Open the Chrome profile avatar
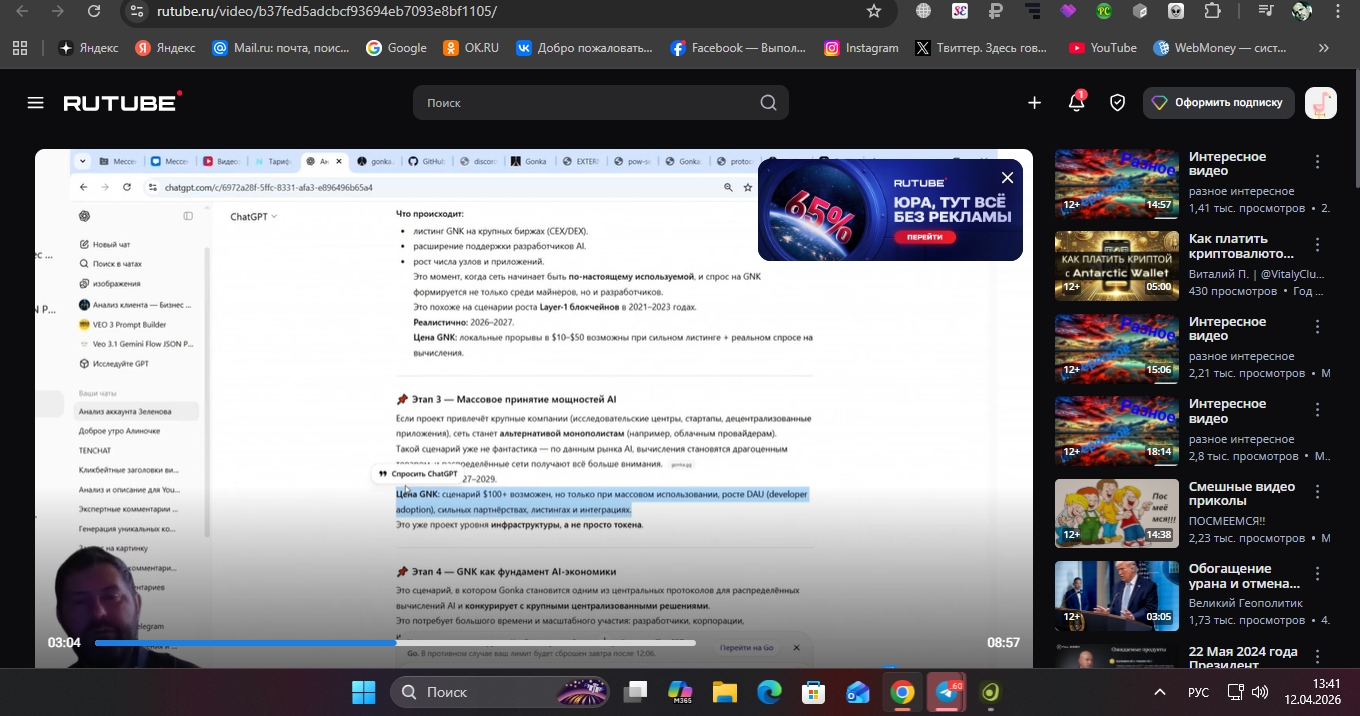Viewport: 1360px width, 716px height. tap(1302, 11)
